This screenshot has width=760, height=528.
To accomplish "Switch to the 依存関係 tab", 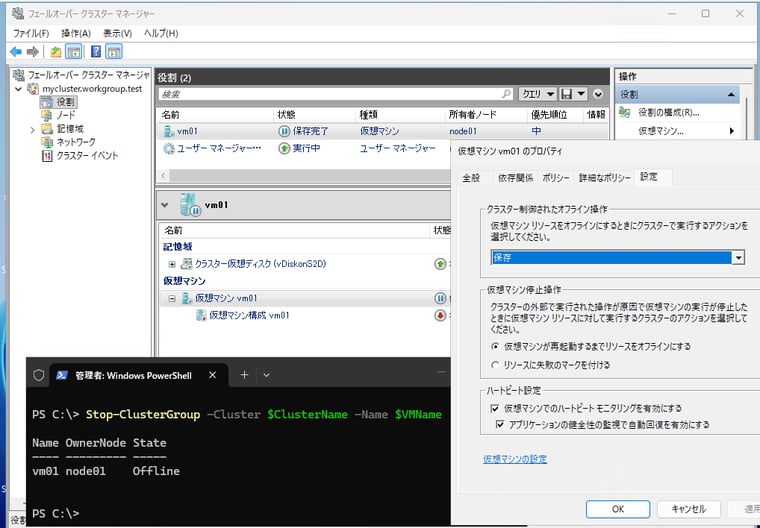I will 515,178.
